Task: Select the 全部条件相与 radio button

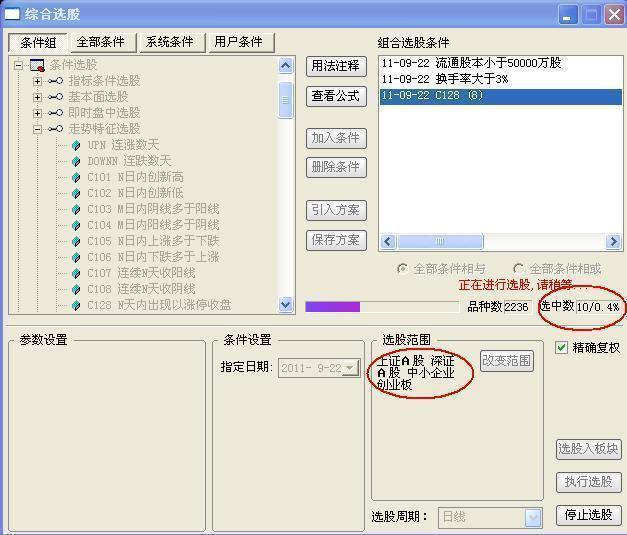Action: 403,269
